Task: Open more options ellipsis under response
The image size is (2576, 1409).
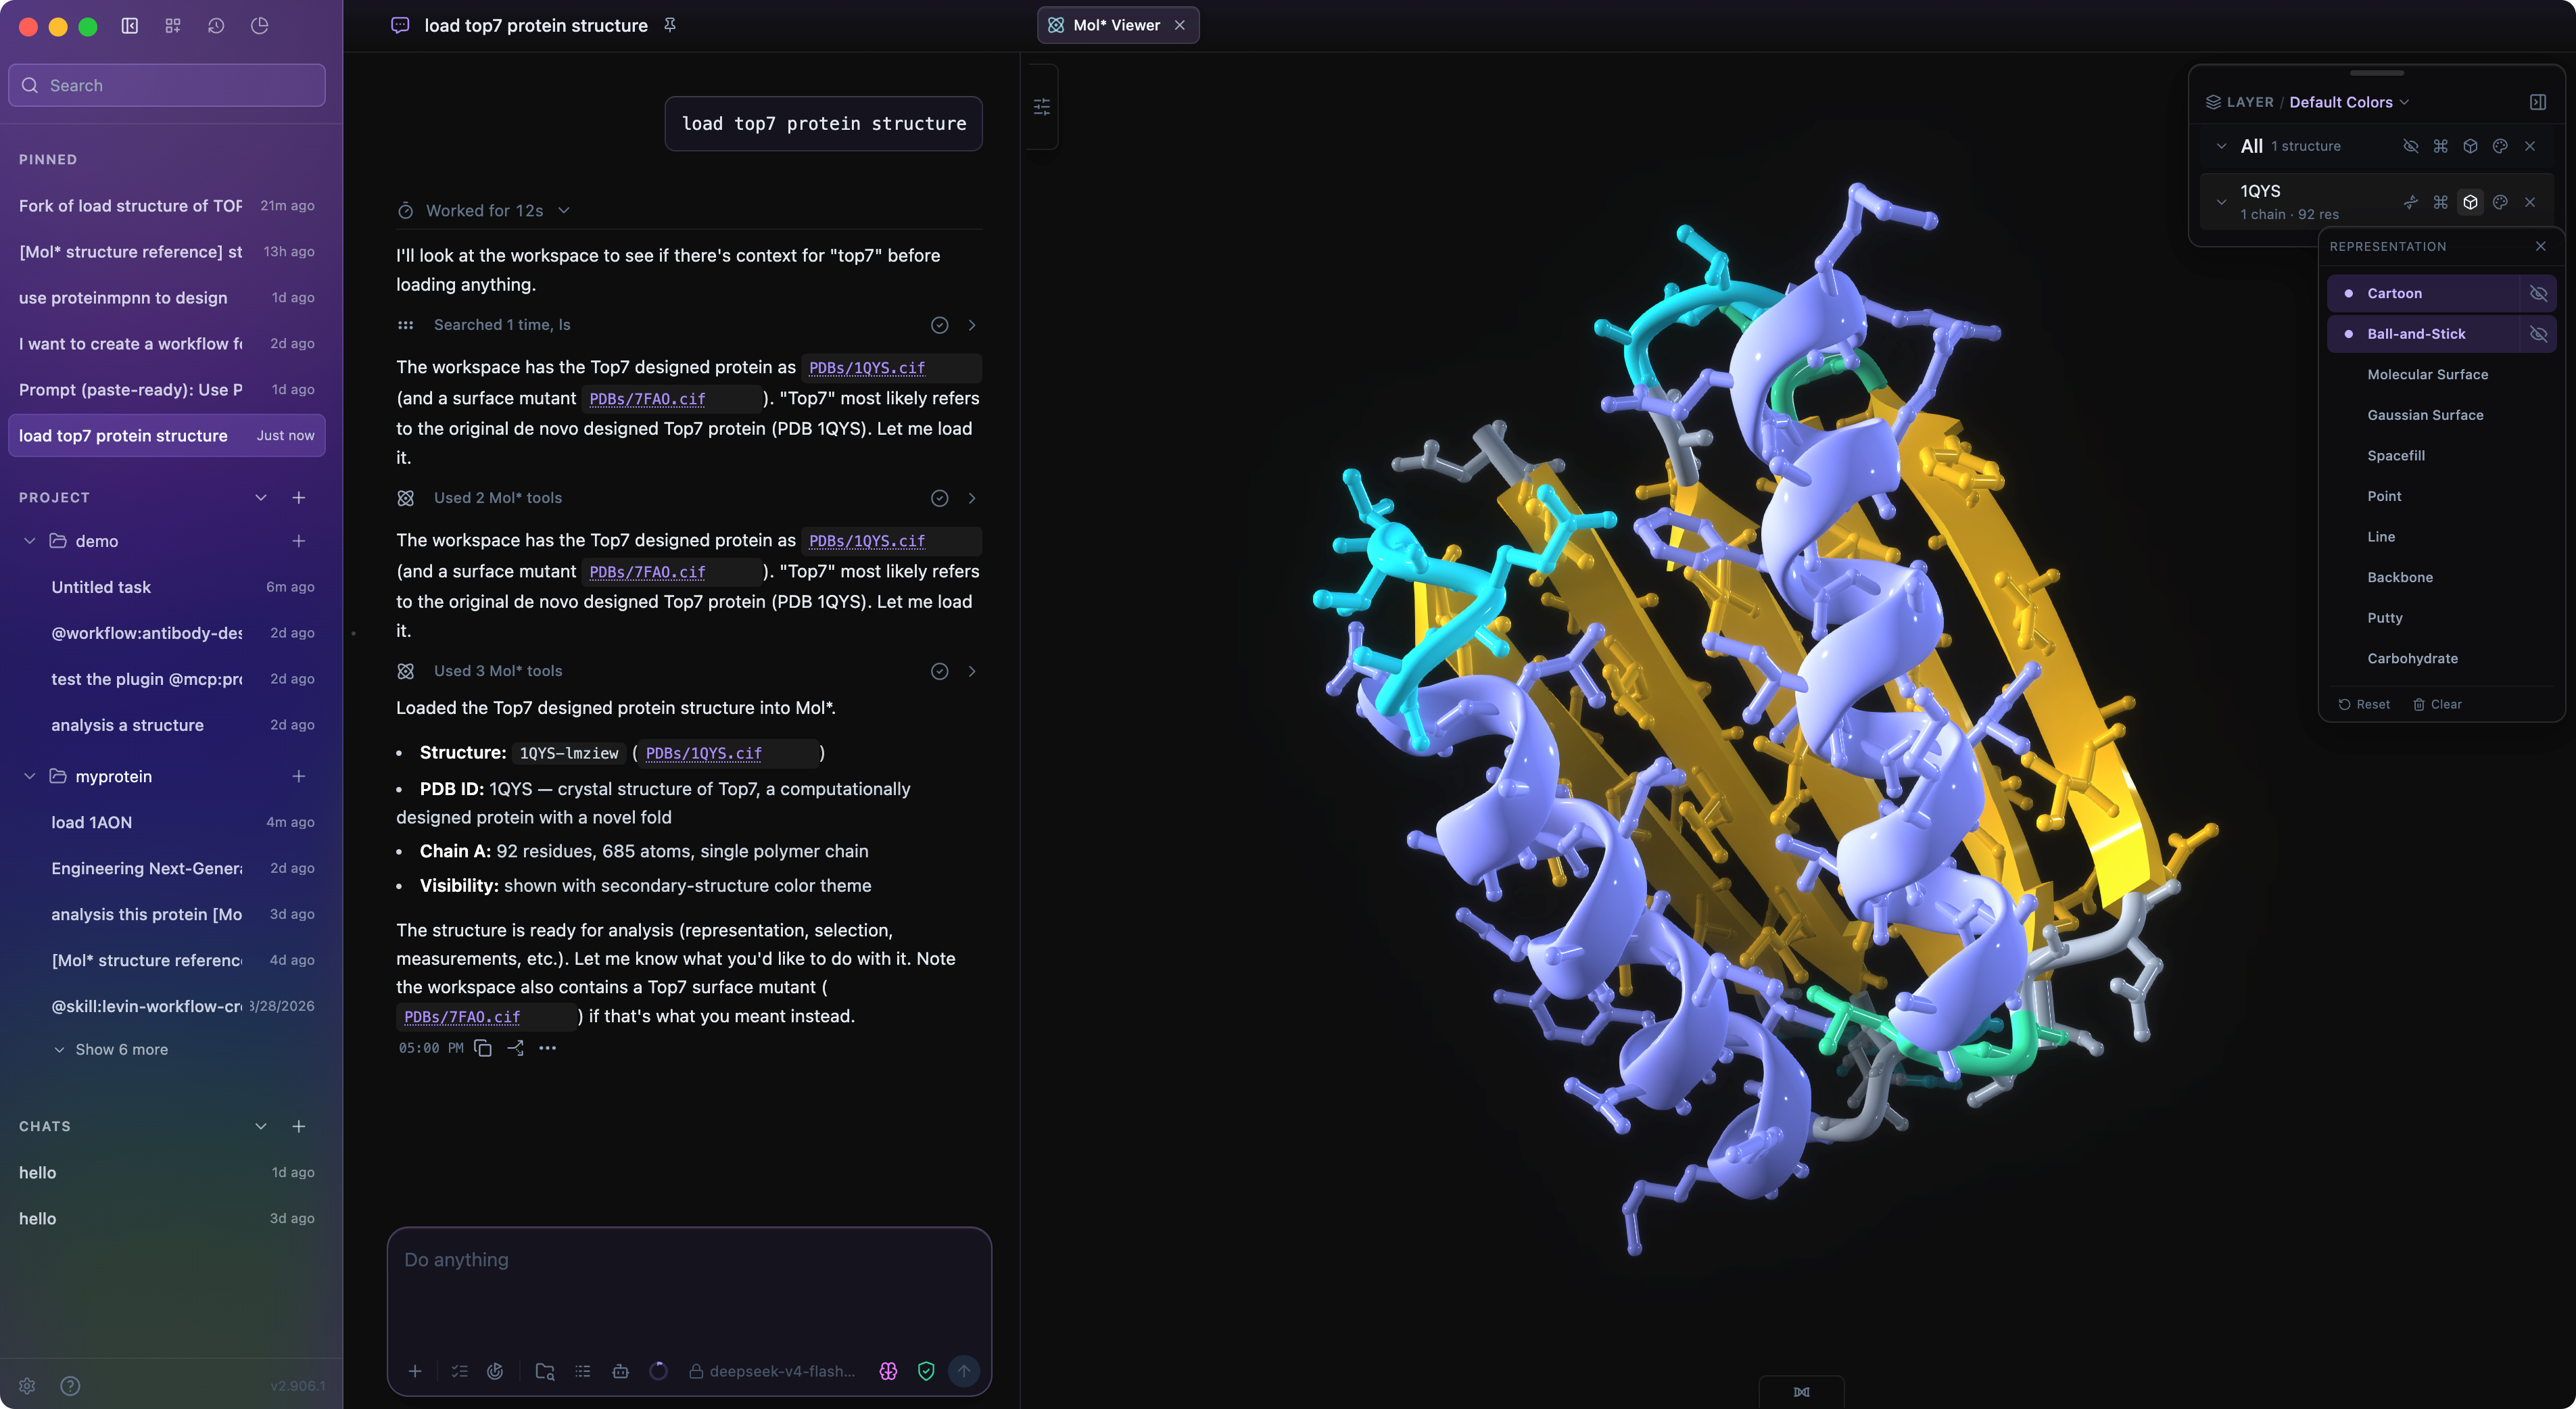Action: [547, 1048]
